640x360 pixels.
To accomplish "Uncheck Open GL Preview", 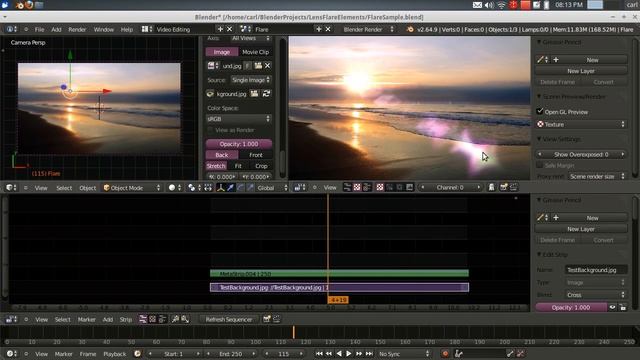I will click(540, 111).
